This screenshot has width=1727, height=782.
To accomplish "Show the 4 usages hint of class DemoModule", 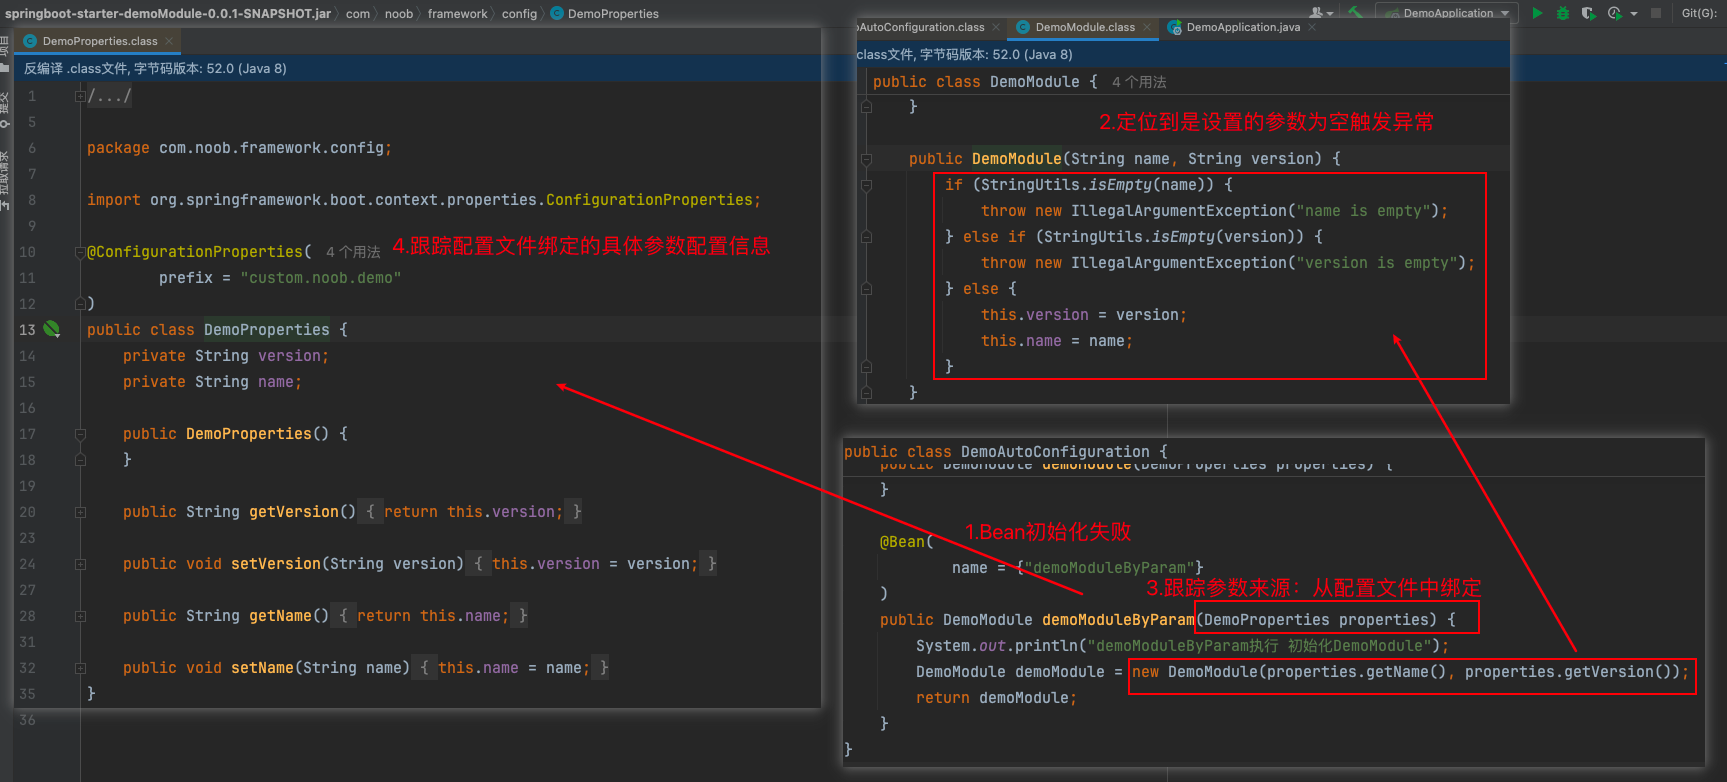I will click(1139, 82).
